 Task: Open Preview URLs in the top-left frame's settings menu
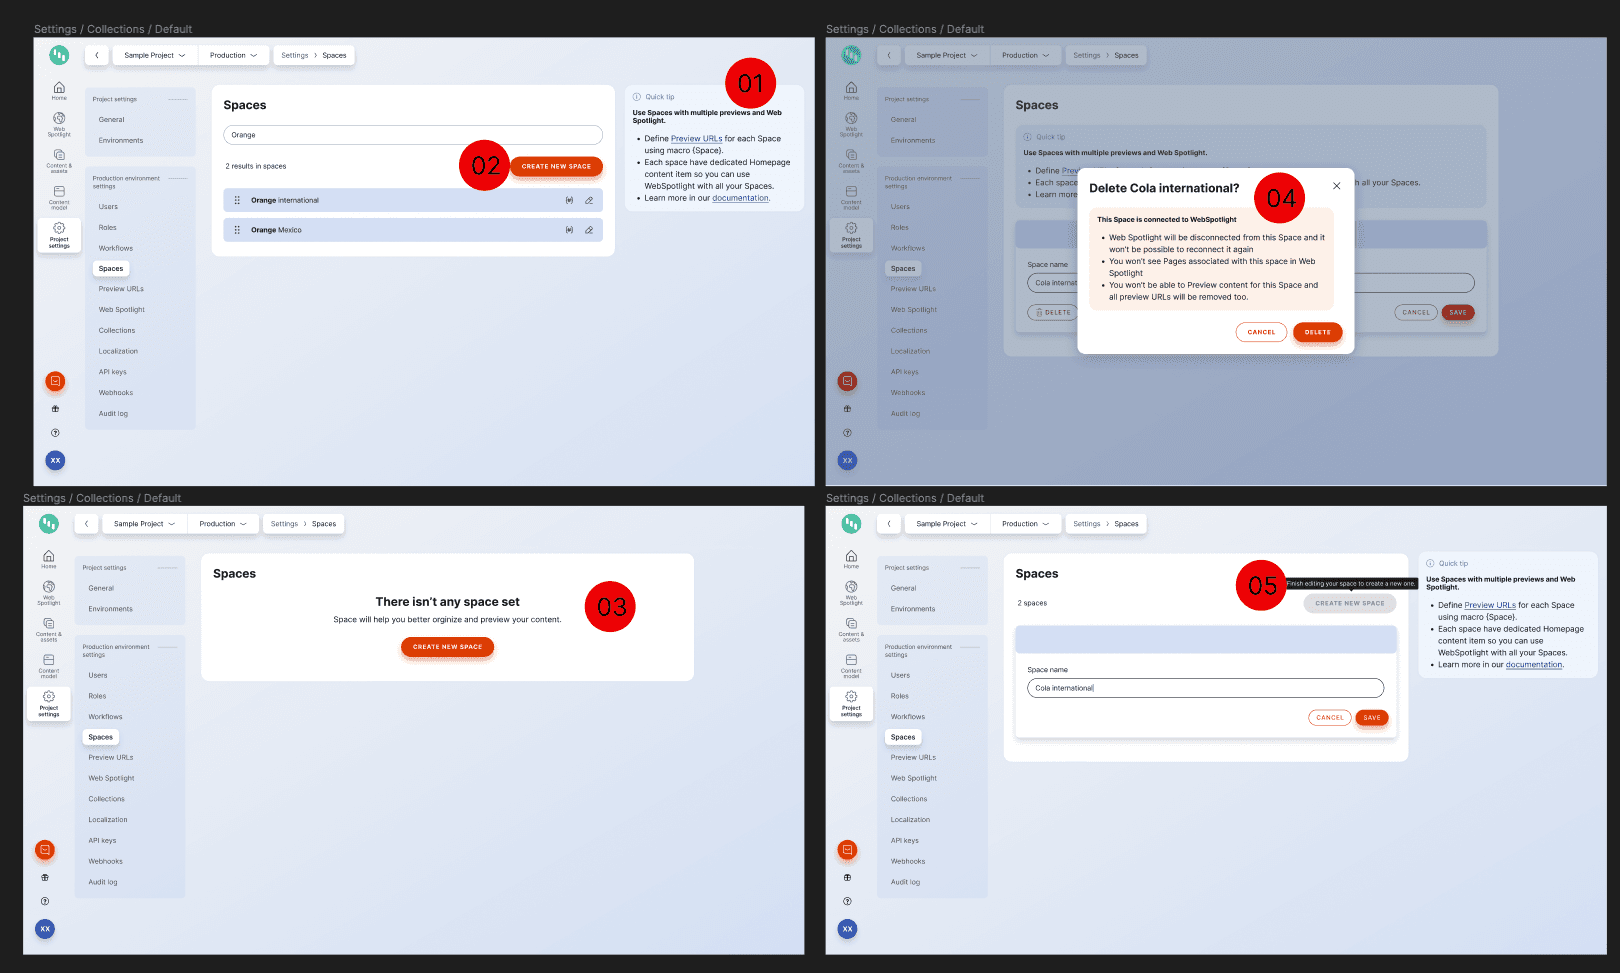[x=121, y=289]
